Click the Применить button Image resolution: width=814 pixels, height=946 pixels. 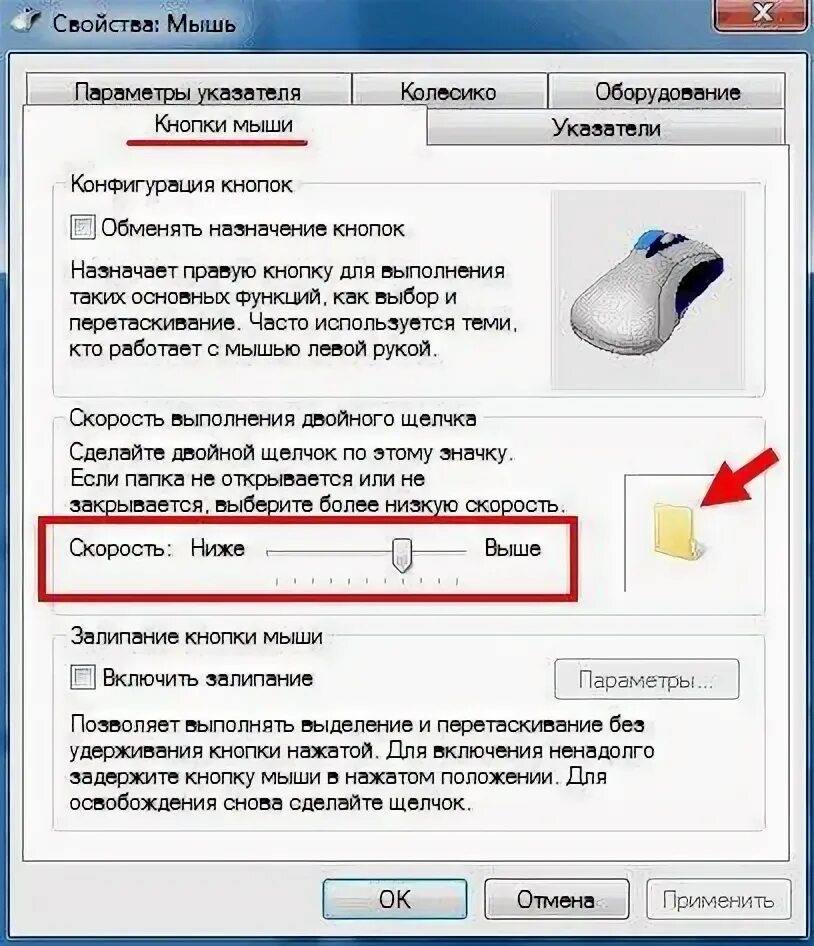click(718, 899)
